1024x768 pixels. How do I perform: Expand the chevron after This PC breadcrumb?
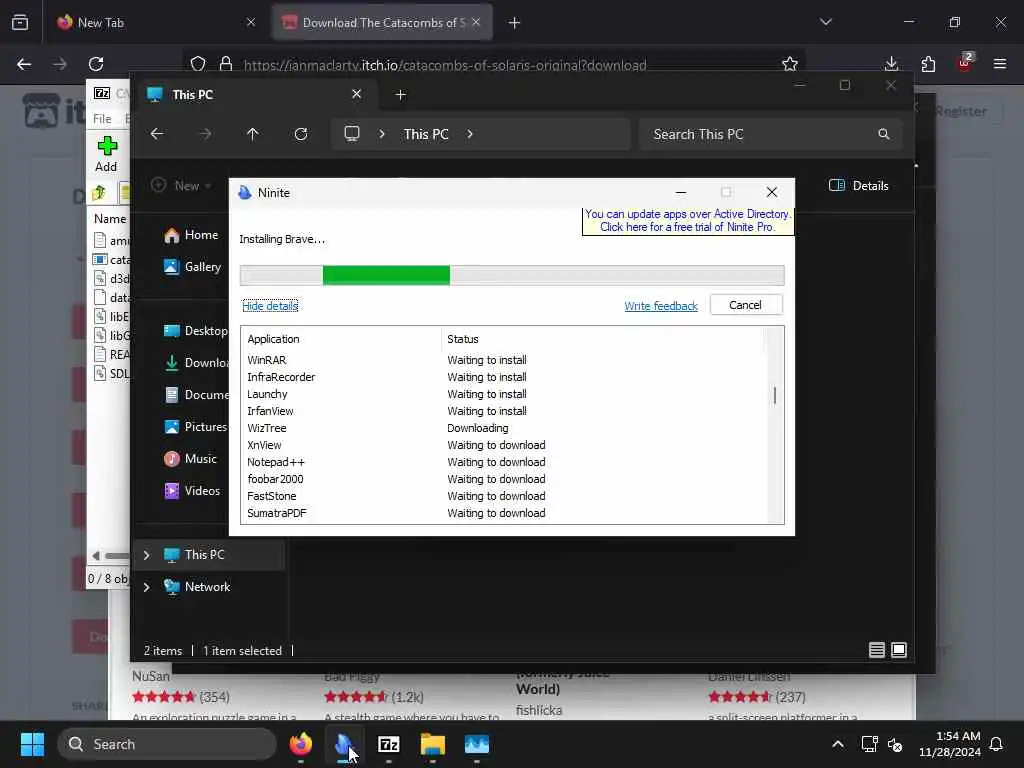click(470, 134)
